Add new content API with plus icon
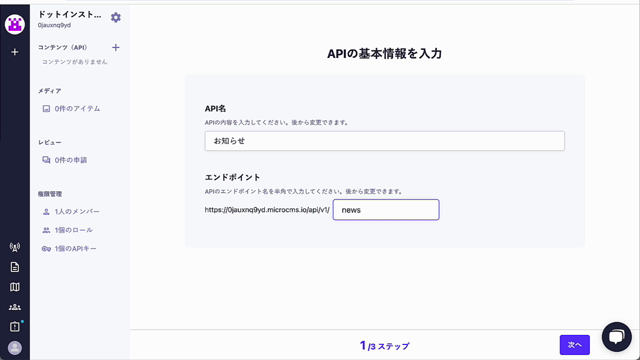This screenshot has height=360, width=640. [116, 47]
